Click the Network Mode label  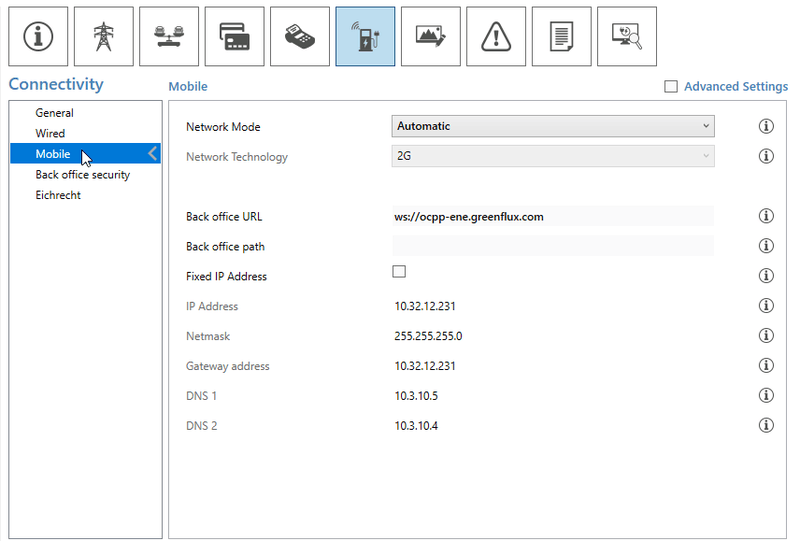pyautogui.click(x=223, y=127)
